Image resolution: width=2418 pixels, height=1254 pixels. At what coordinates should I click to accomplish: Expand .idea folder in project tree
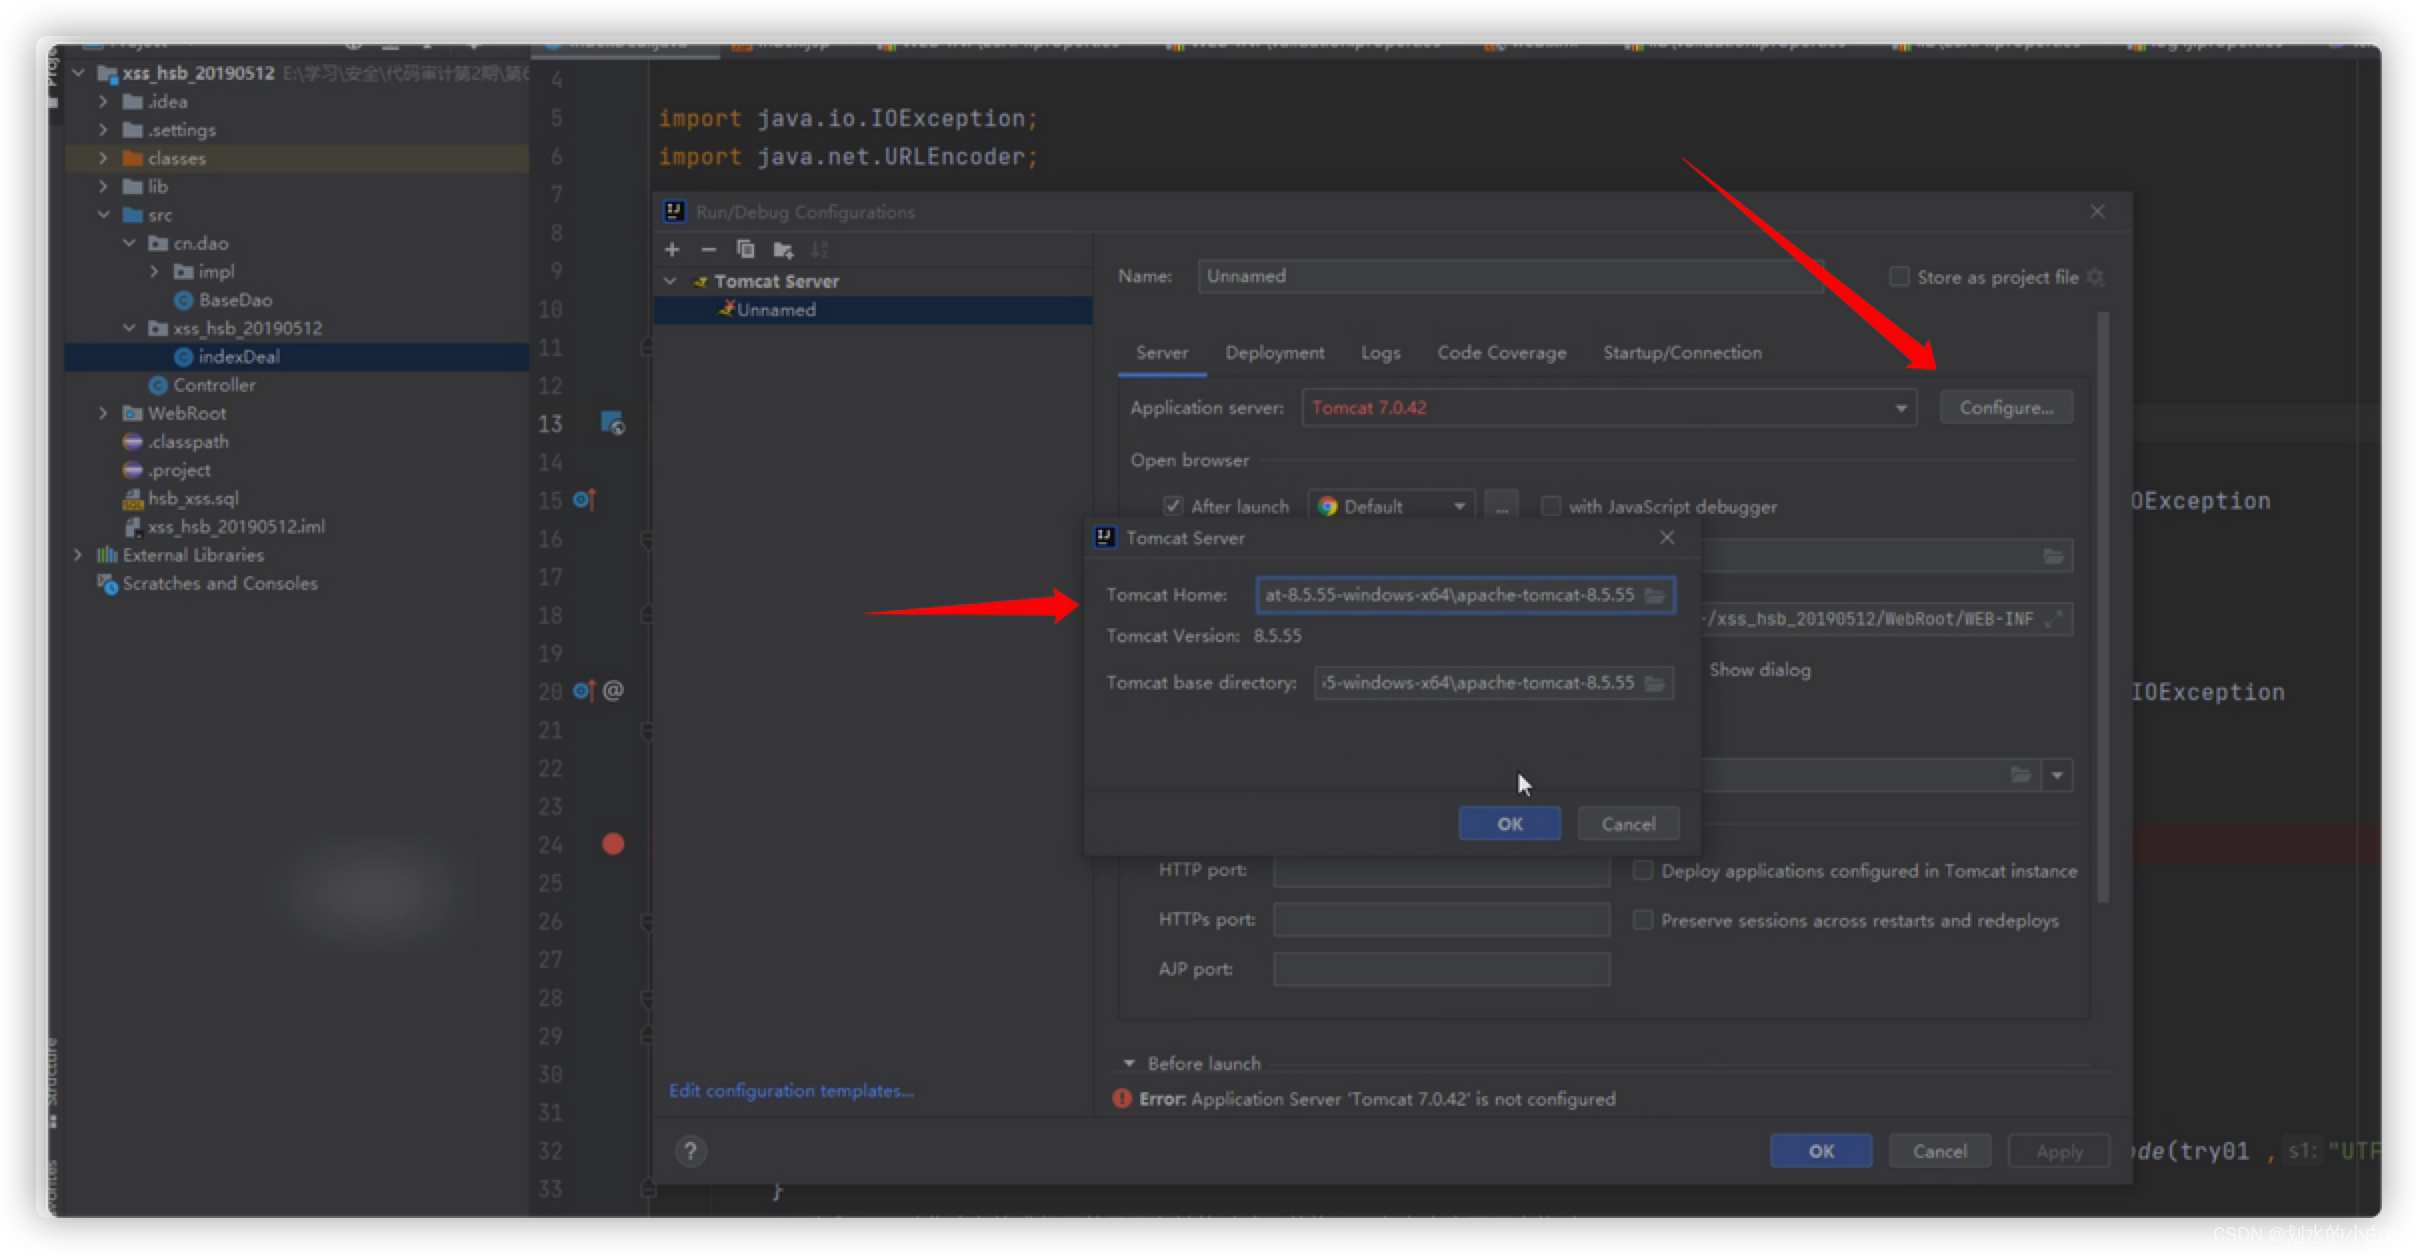pyautogui.click(x=103, y=101)
